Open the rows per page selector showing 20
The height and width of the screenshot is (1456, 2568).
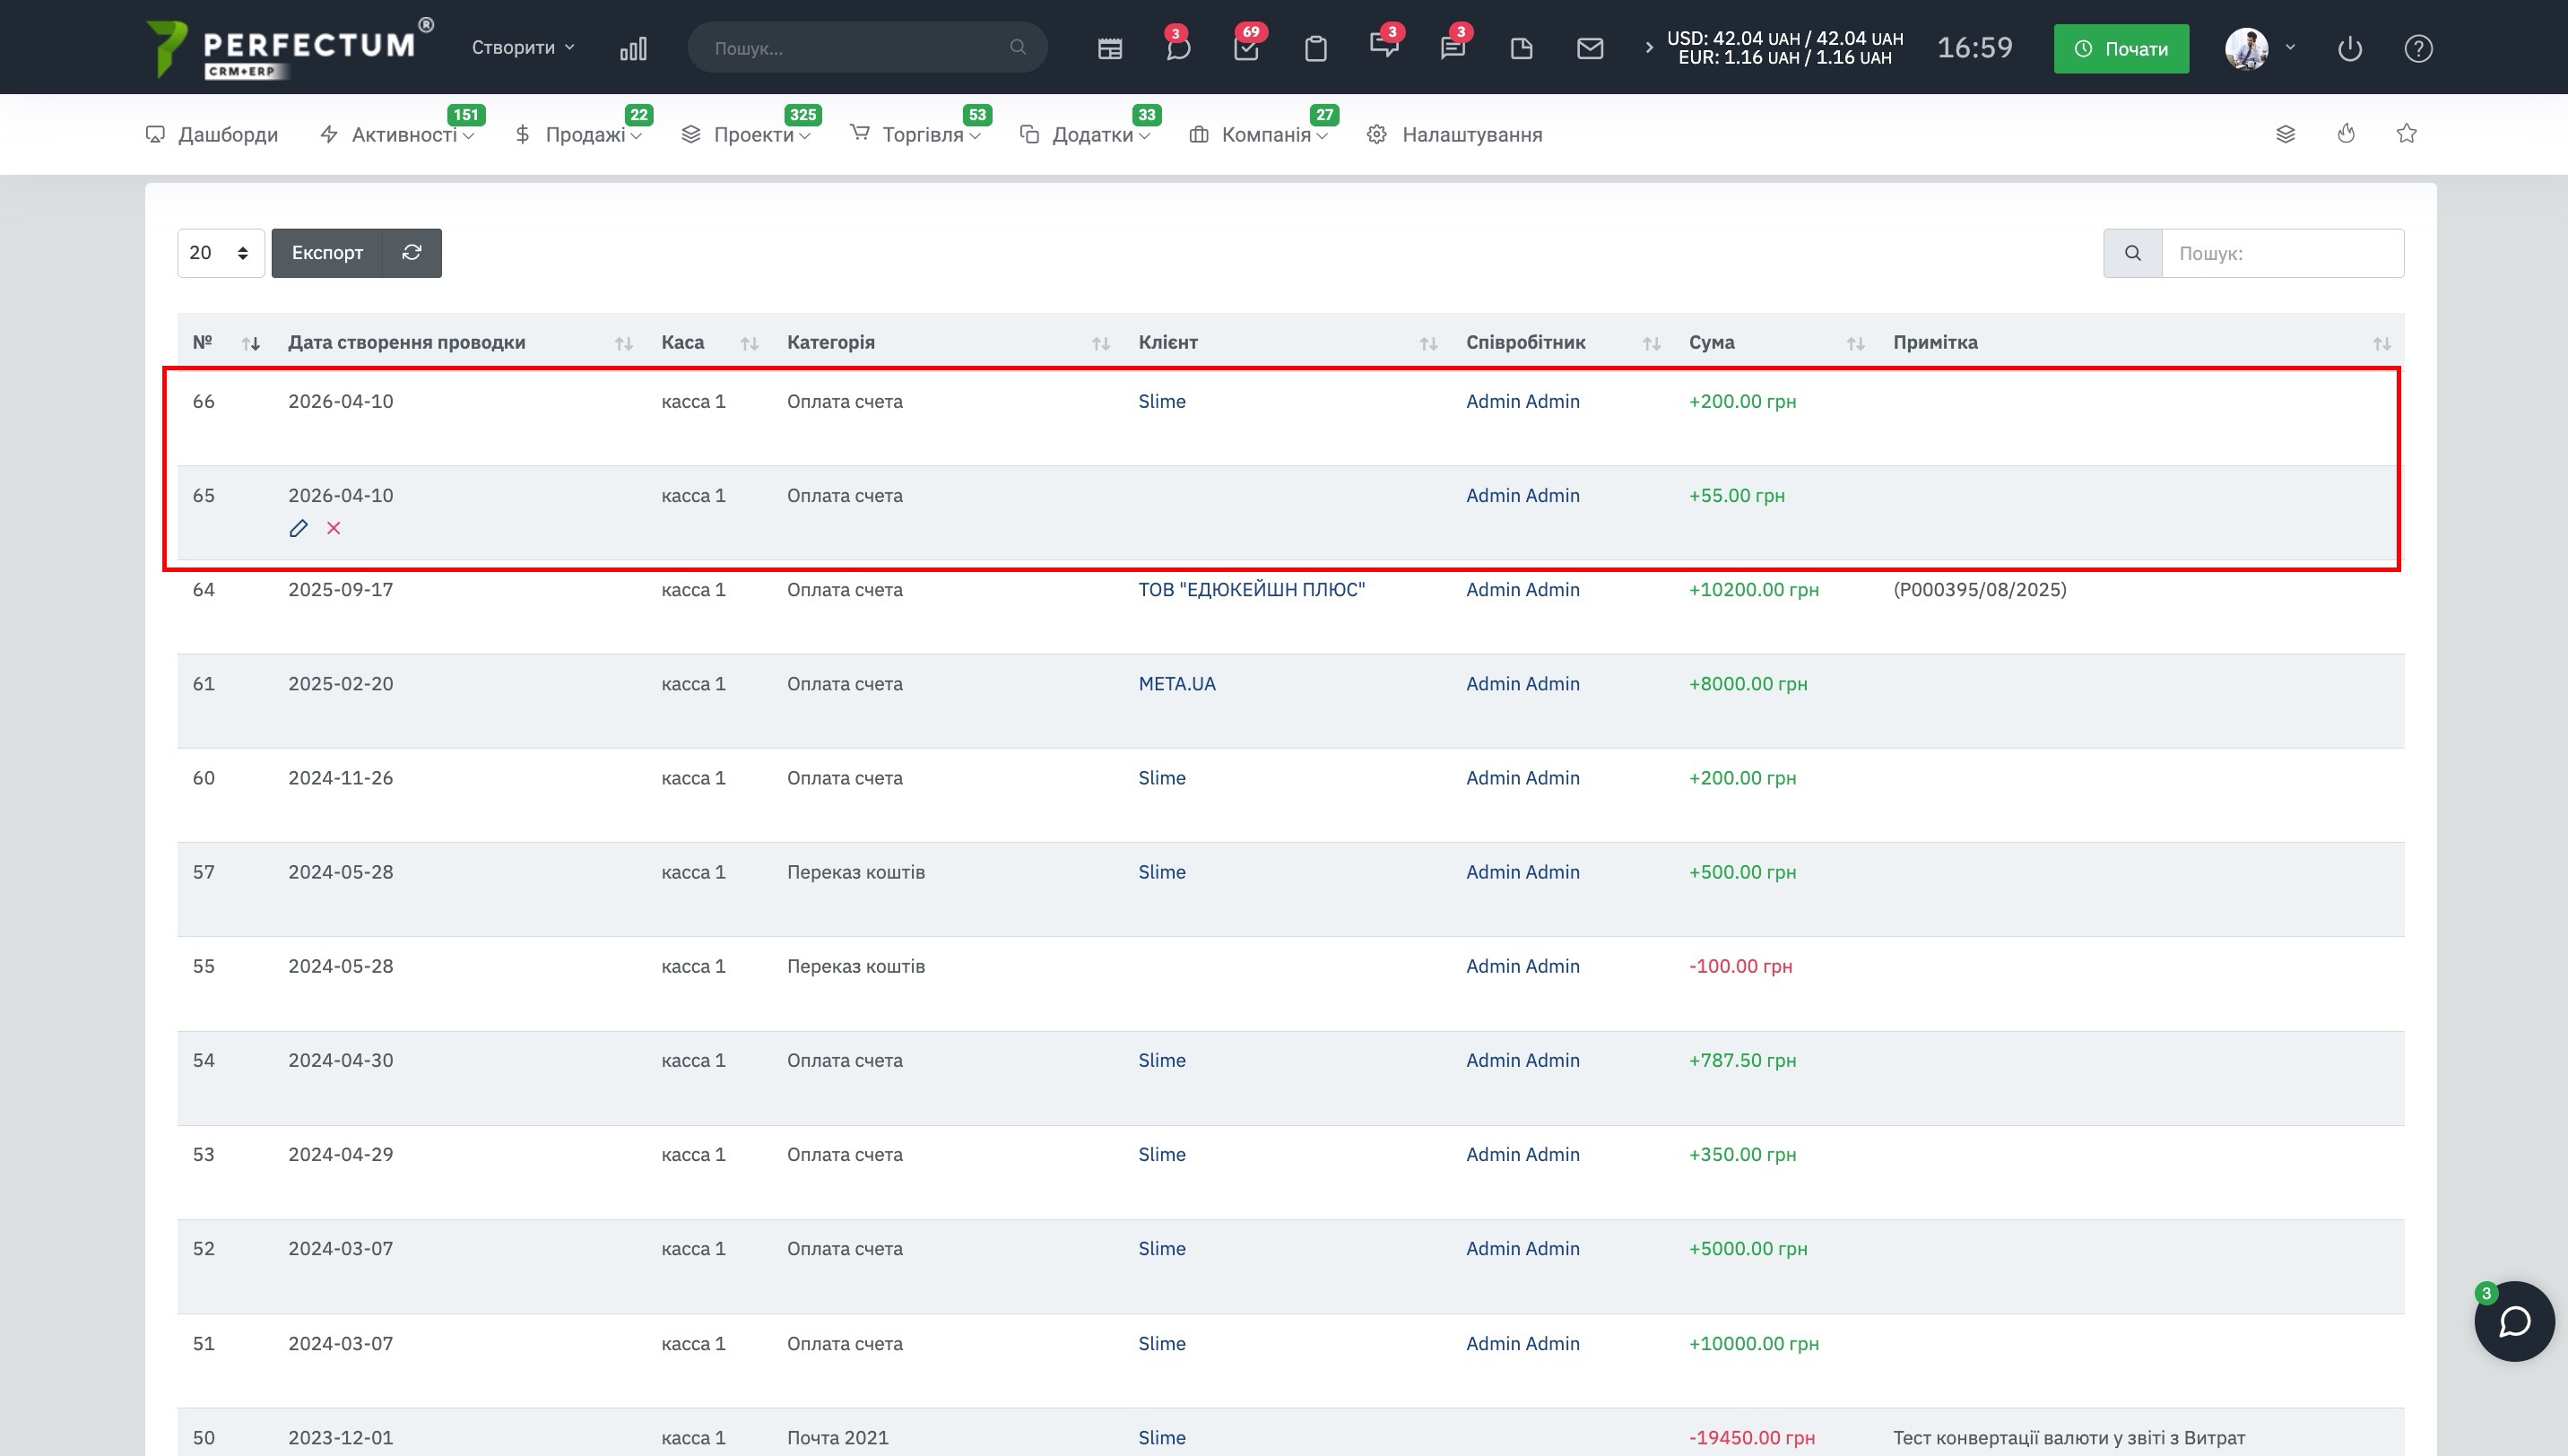pyautogui.click(x=220, y=253)
